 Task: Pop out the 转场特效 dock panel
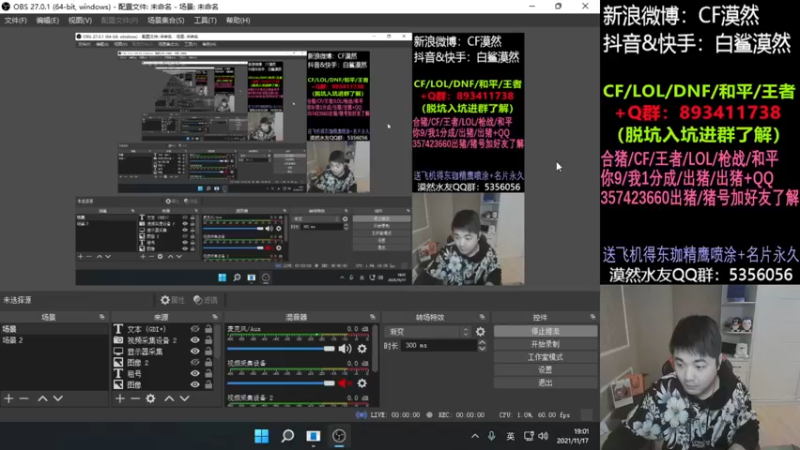click(x=482, y=317)
